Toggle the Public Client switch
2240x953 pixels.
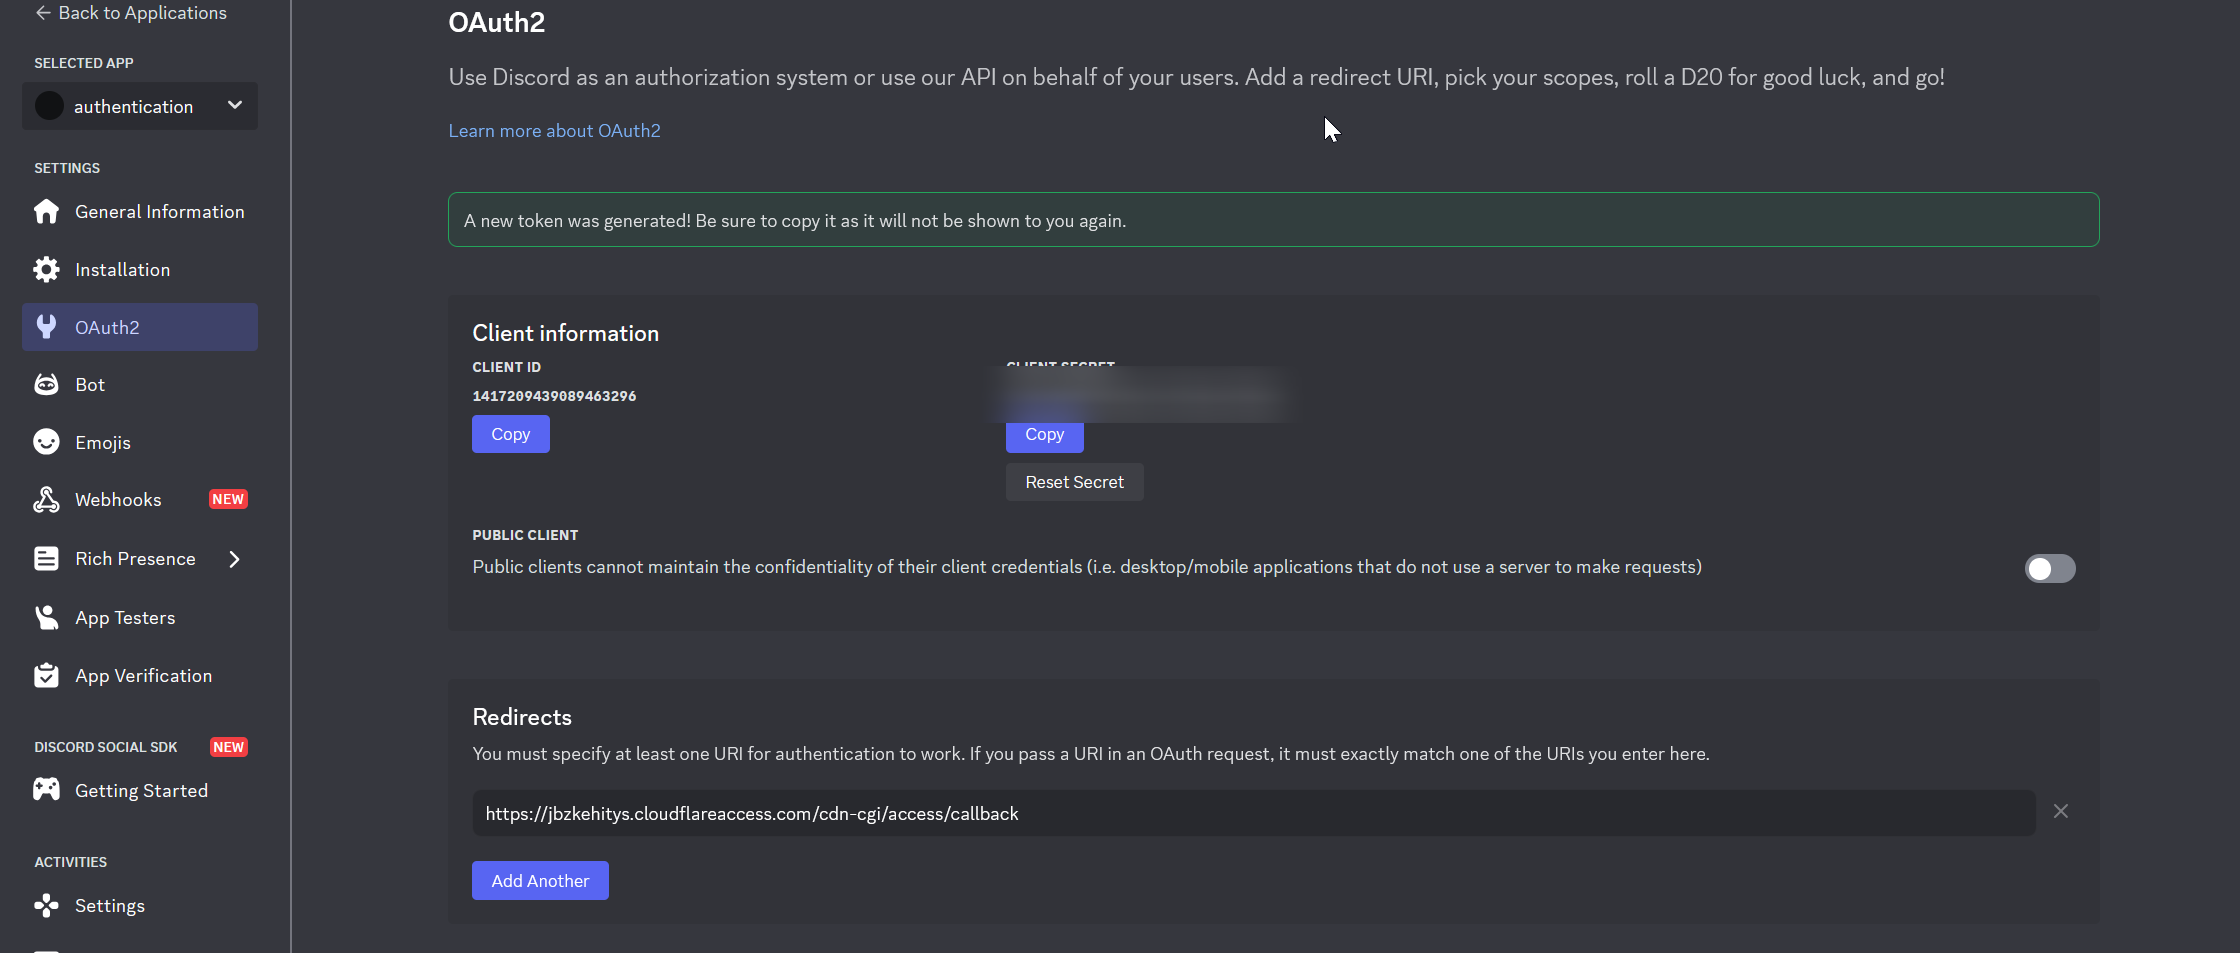click(2049, 568)
